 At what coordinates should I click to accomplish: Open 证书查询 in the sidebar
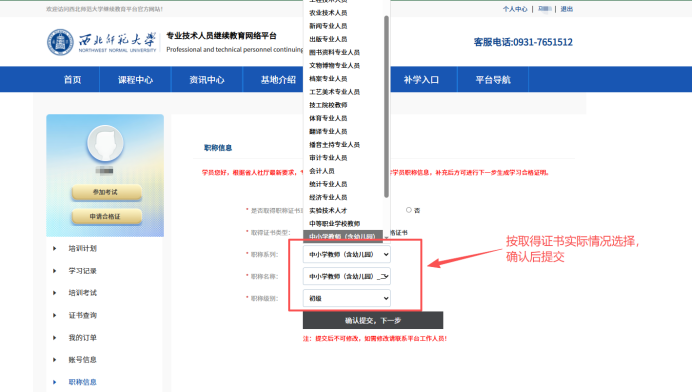tap(83, 315)
